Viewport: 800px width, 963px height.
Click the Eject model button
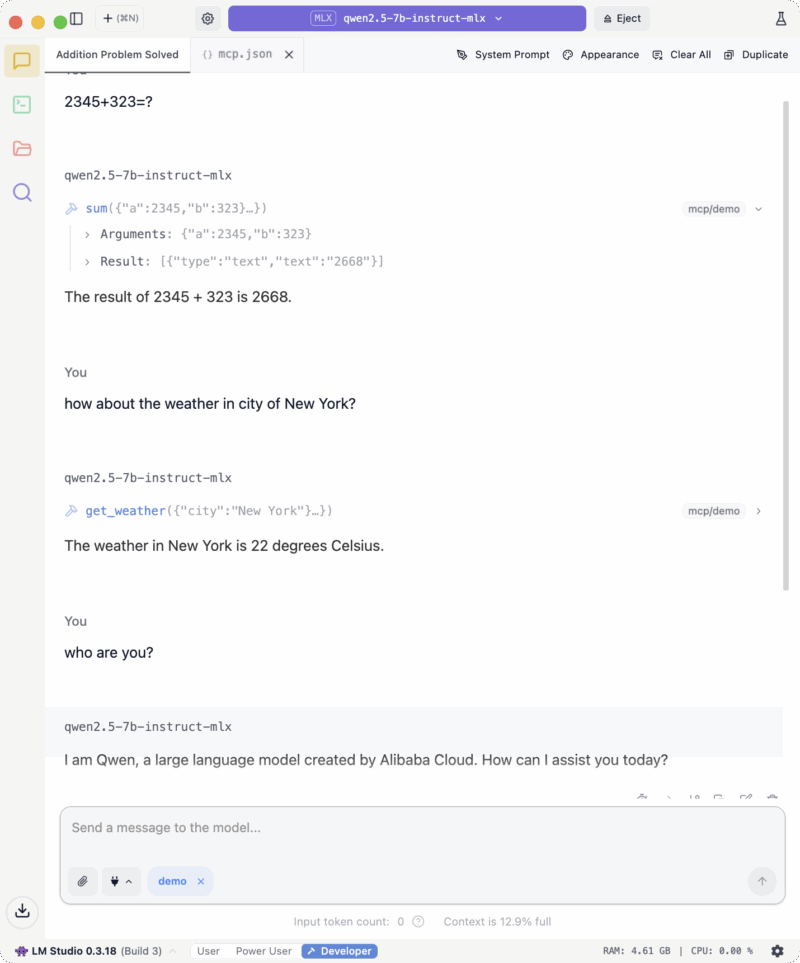click(x=621, y=18)
